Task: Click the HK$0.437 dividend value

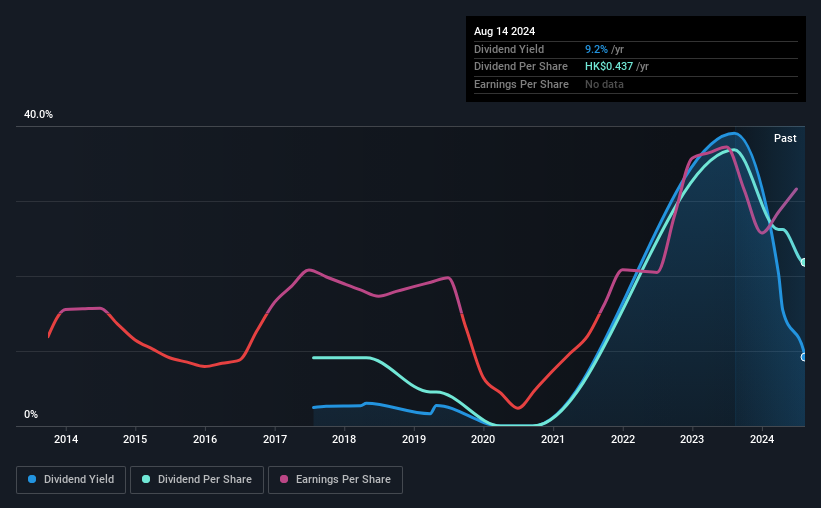Action: coord(609,67)
